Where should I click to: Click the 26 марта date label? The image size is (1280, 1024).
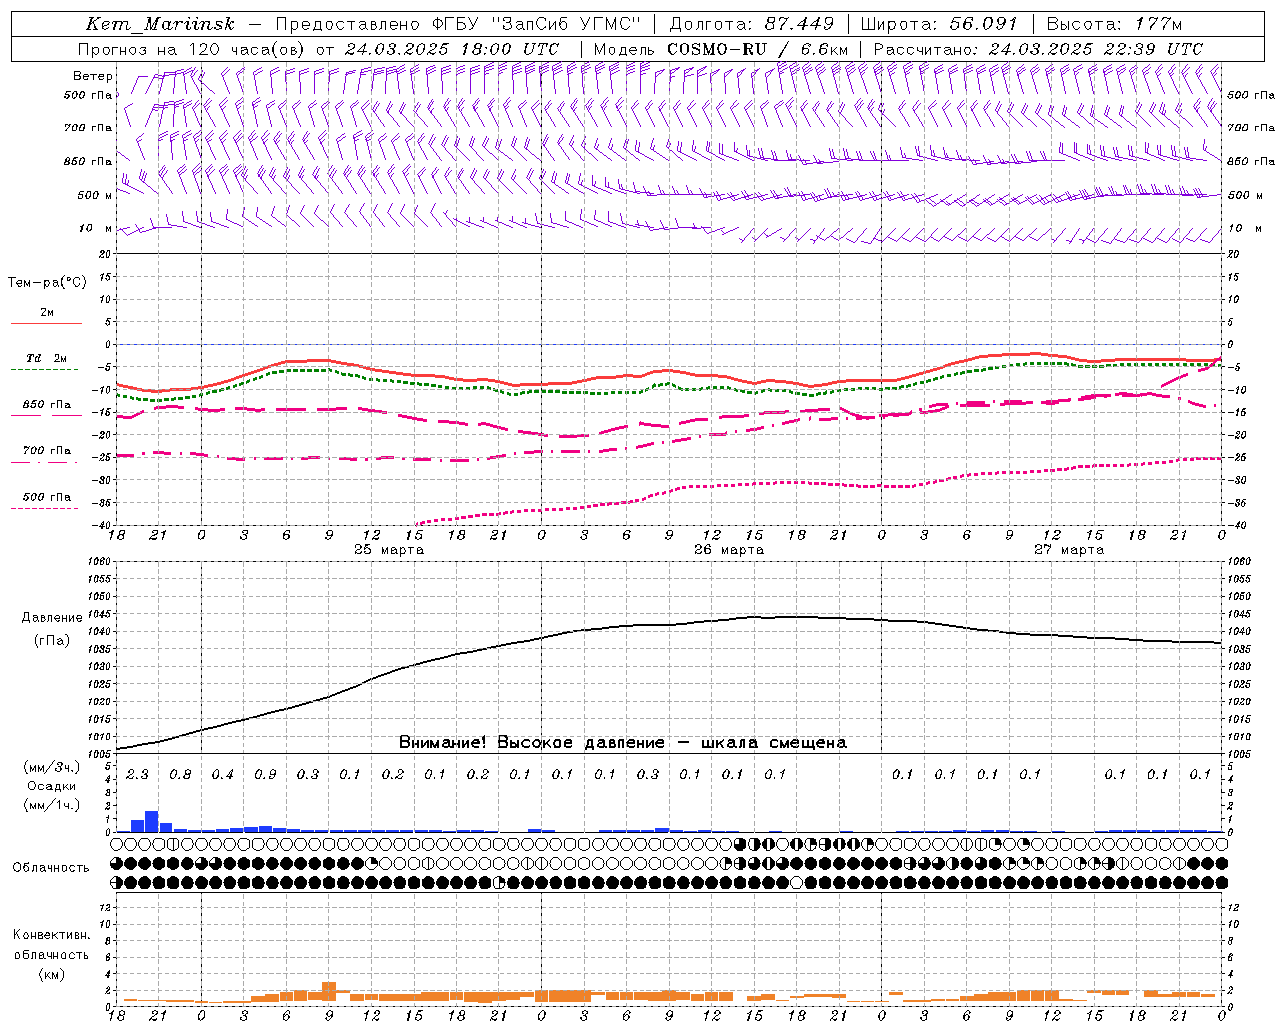(x=729, y=550)
